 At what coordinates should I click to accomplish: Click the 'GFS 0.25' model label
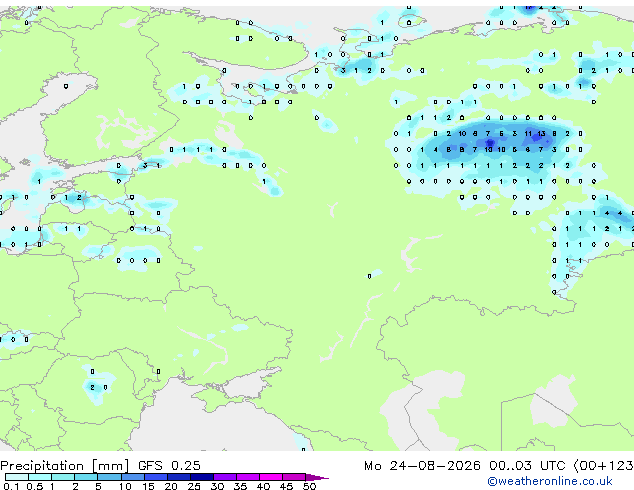click(x=169, y=466)
